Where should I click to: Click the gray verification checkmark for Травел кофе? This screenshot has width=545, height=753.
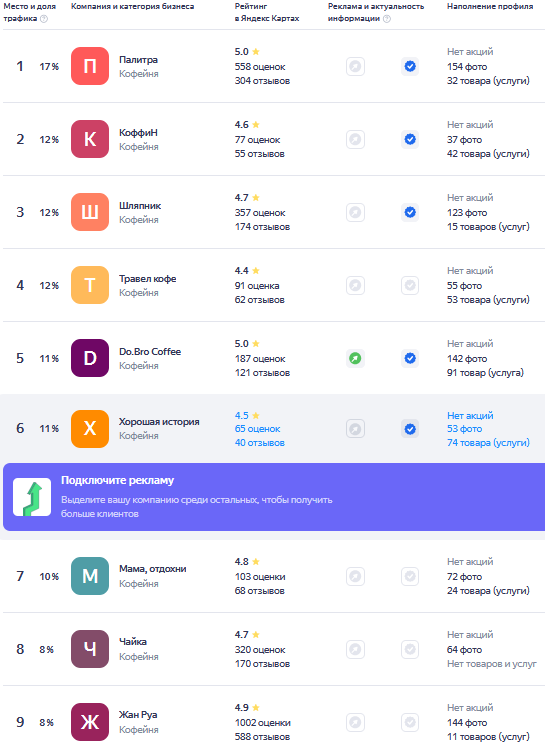pos(410,285)
